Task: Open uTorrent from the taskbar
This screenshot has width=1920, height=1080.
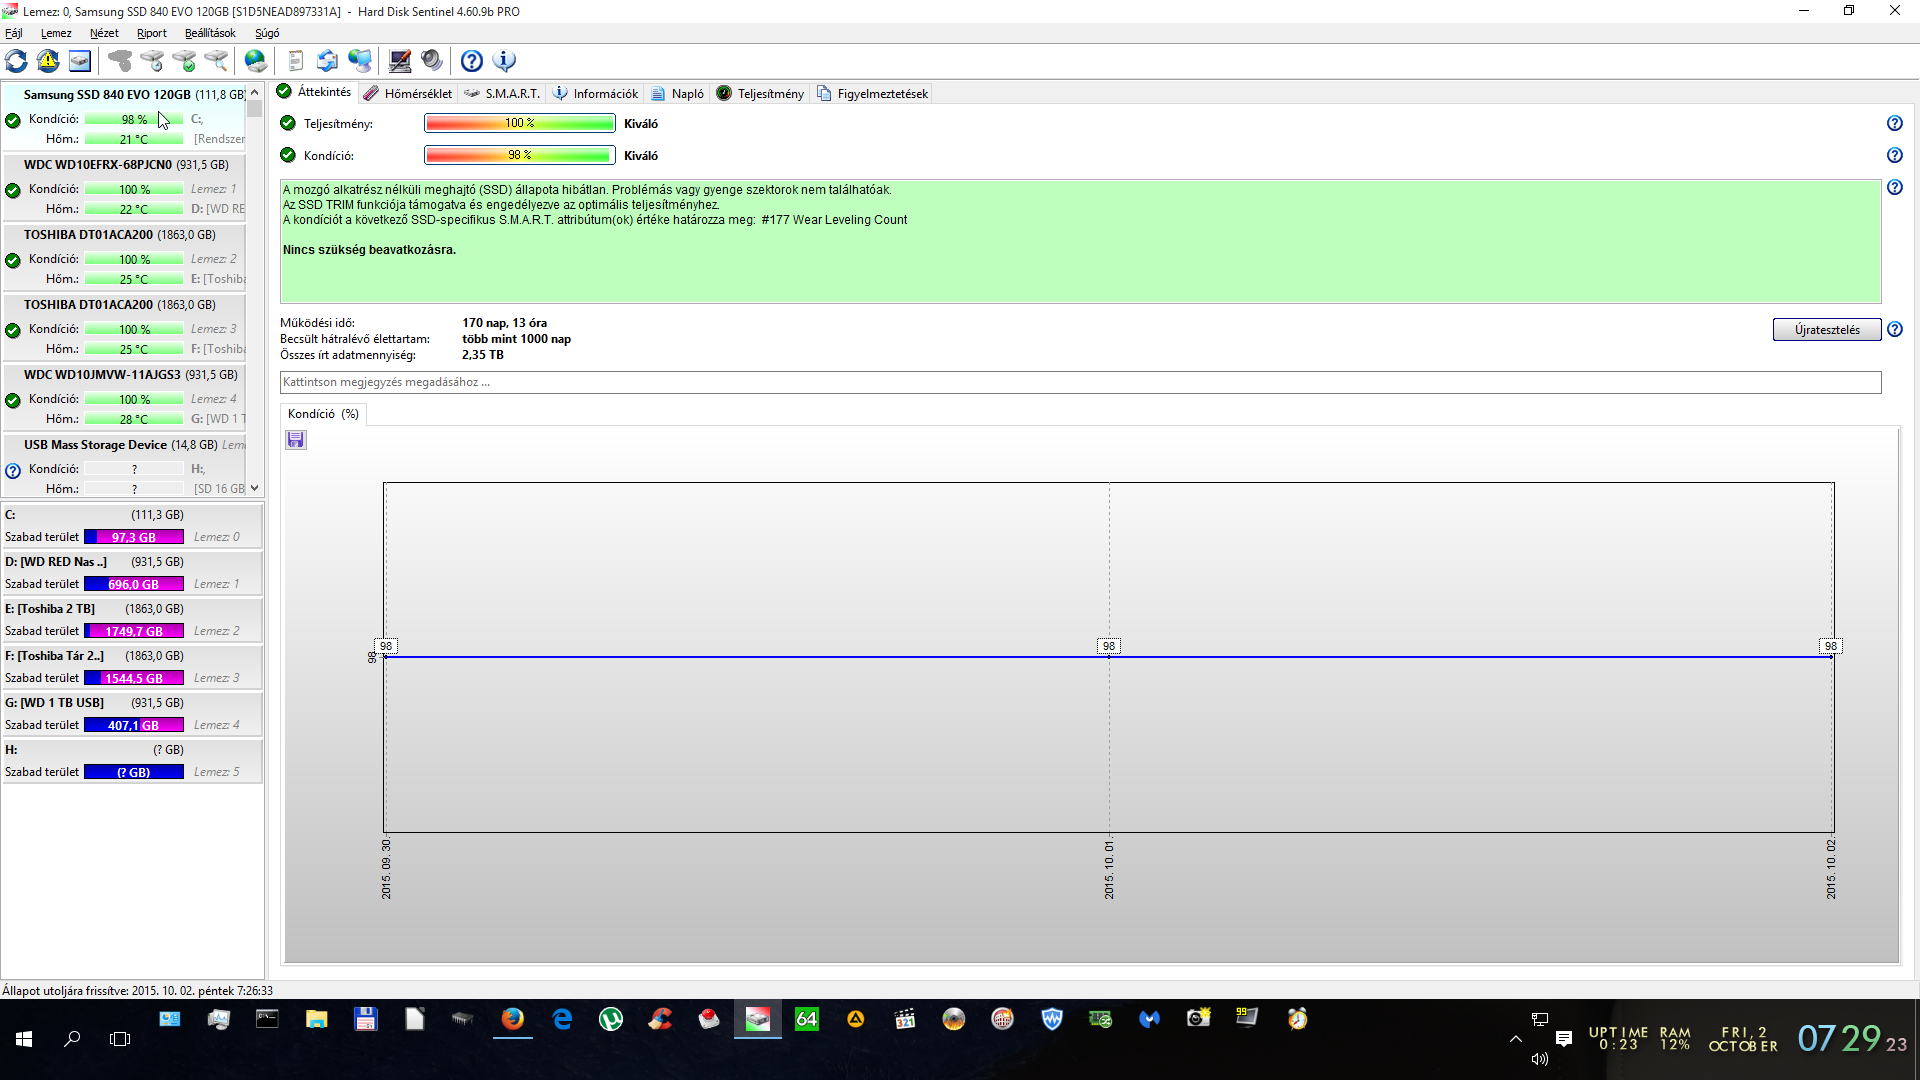Action: [611, 1019]
